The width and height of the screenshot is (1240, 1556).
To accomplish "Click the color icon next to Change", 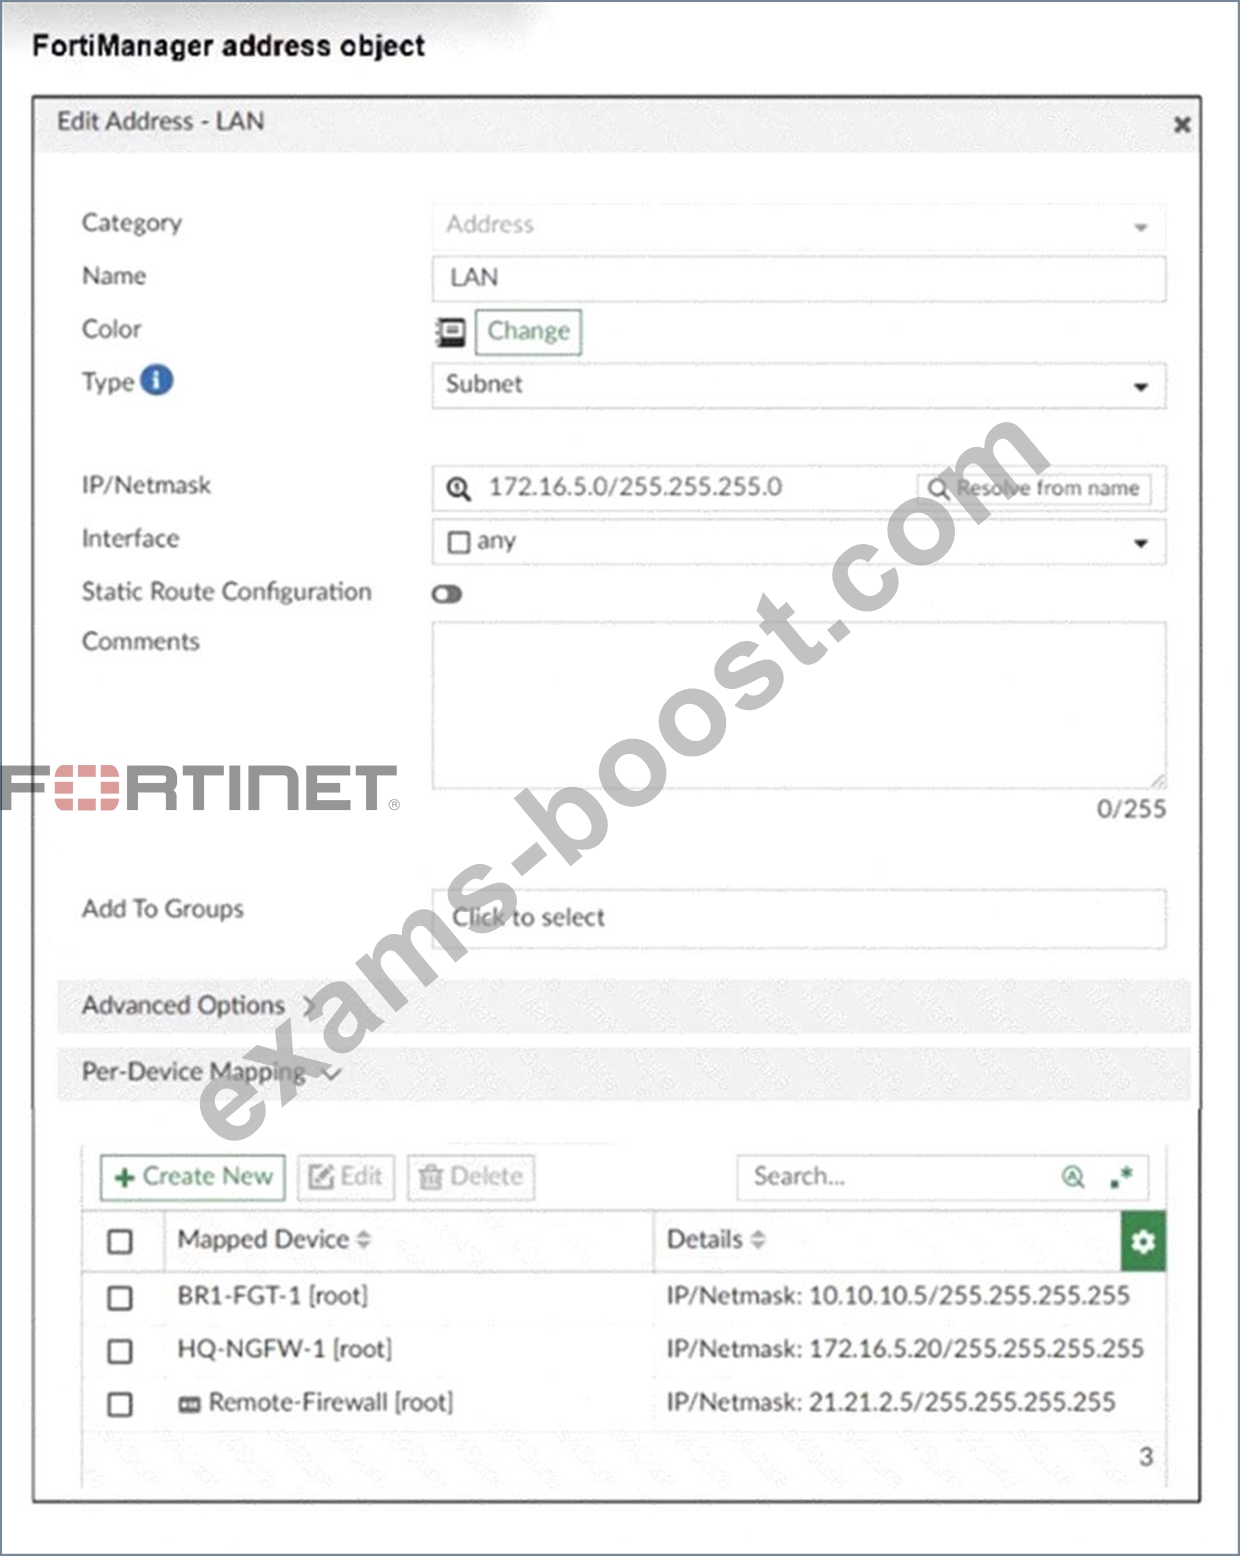I will tap(451, 332).
